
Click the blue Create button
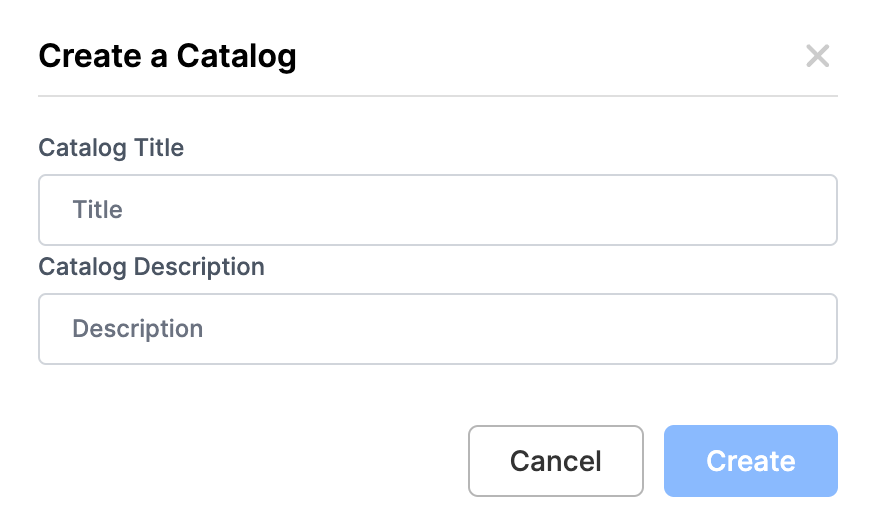(750, 461)
